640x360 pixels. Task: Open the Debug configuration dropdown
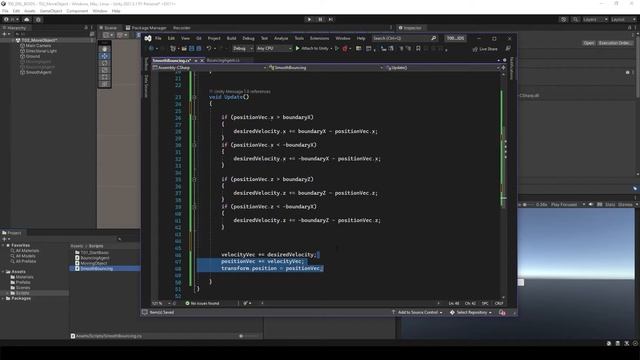(x=242, y=49)
